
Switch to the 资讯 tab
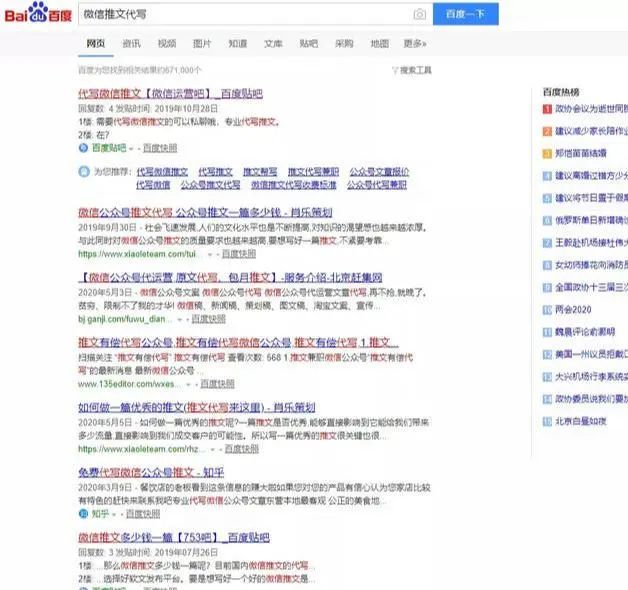tap(131, 44)
